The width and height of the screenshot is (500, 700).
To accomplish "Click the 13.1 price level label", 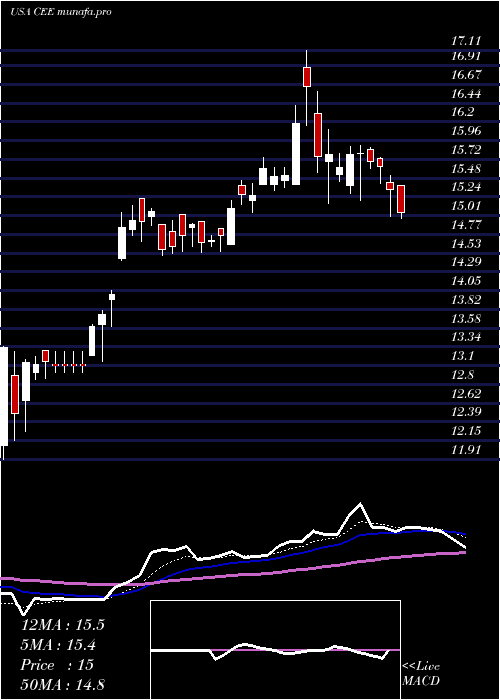I will [x=463, y=356].
